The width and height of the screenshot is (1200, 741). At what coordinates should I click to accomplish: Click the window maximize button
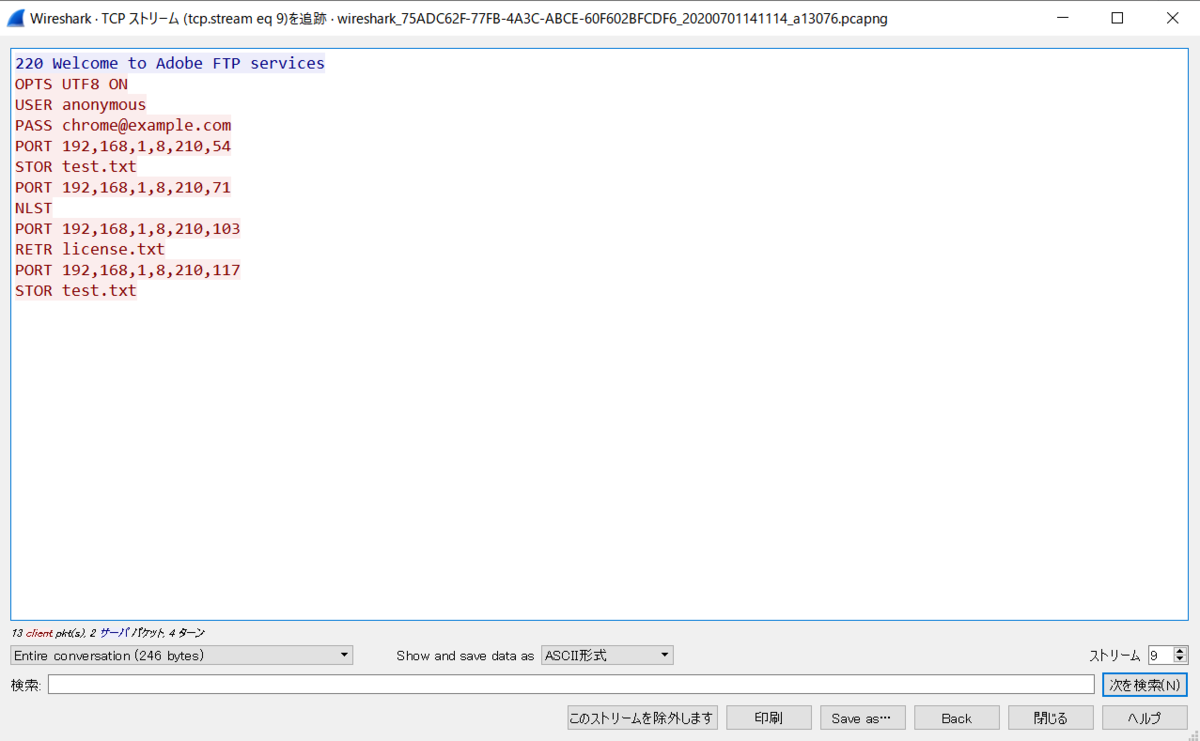(1117, 18)
